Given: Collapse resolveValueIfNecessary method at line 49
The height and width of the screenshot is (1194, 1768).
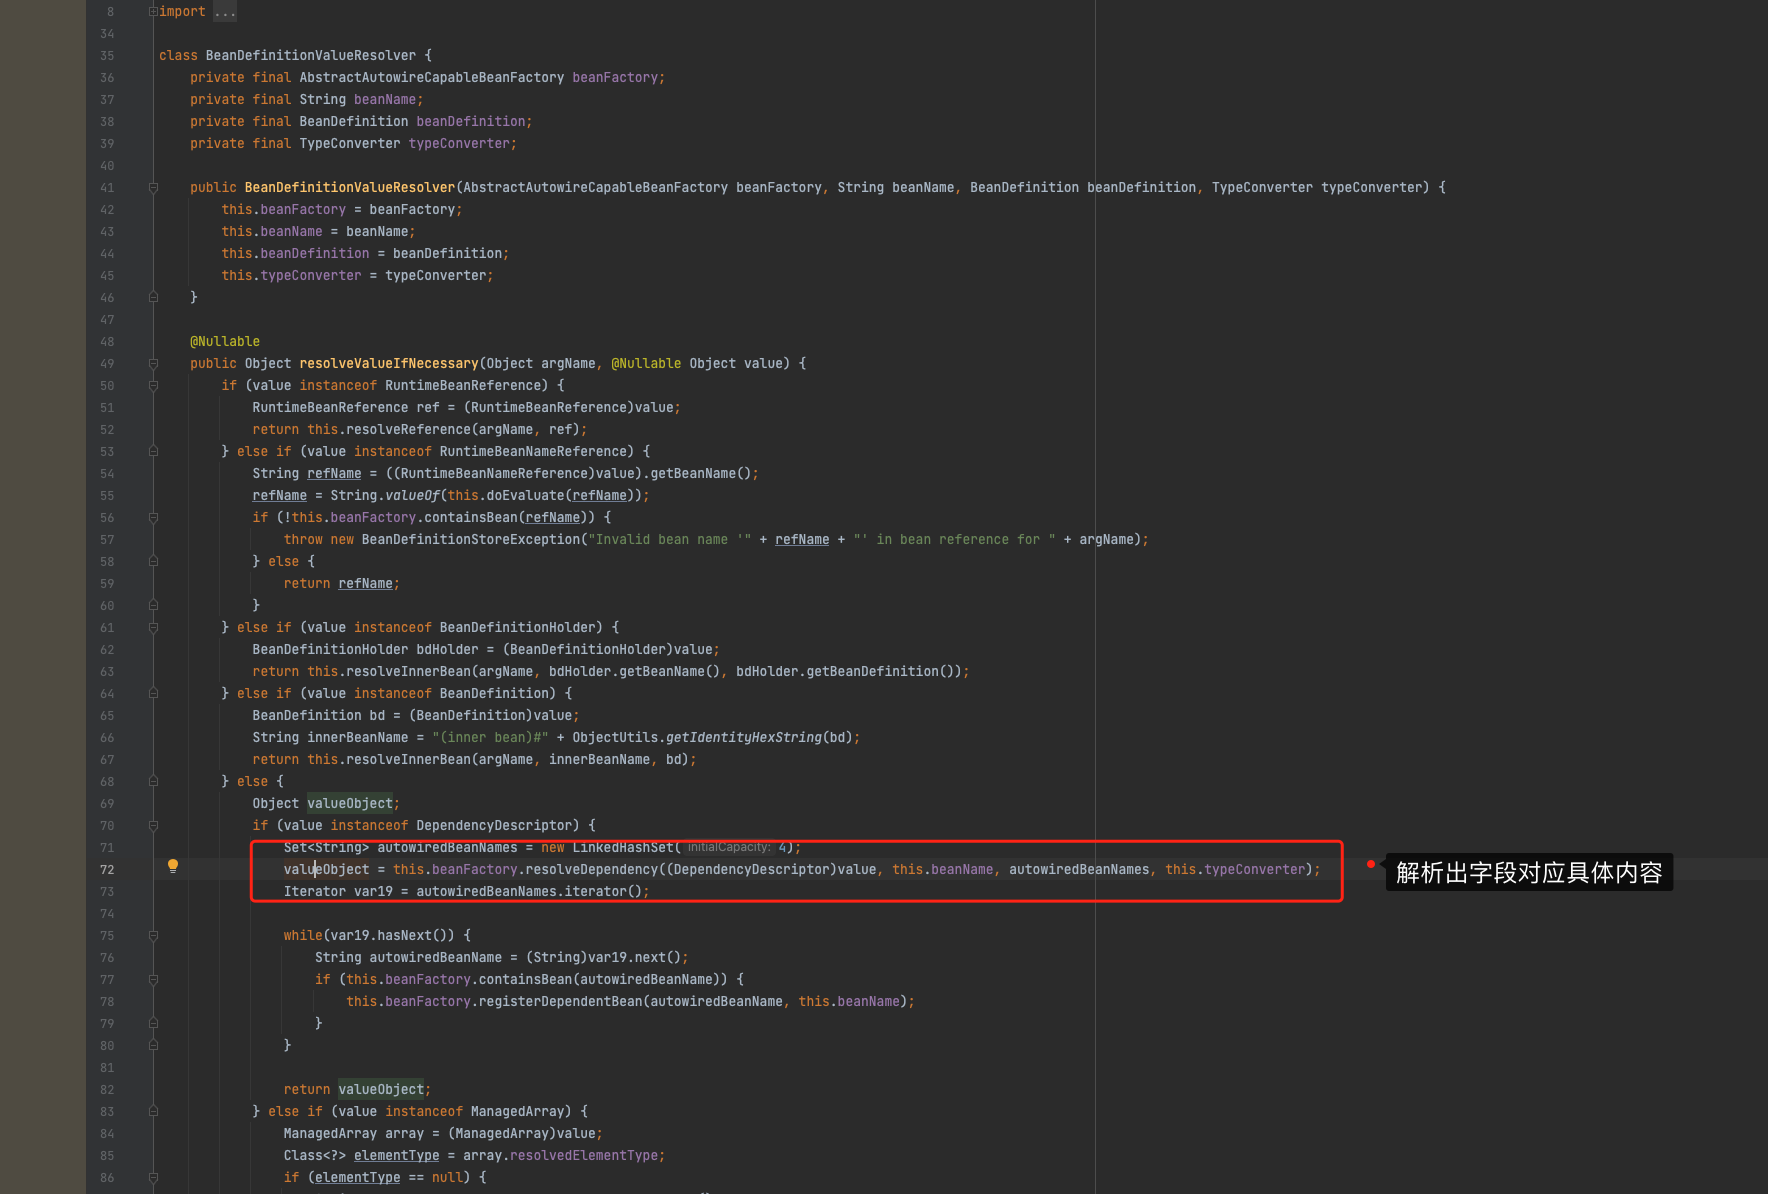Looking at the screenshot, I should [x=153, y=363].
